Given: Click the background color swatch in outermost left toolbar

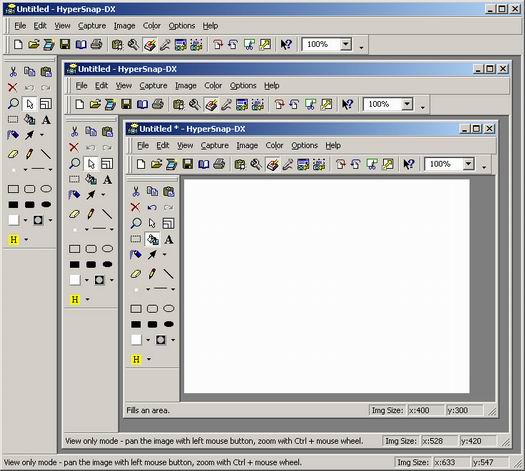Looking at the screenshot, I should 38,220.
